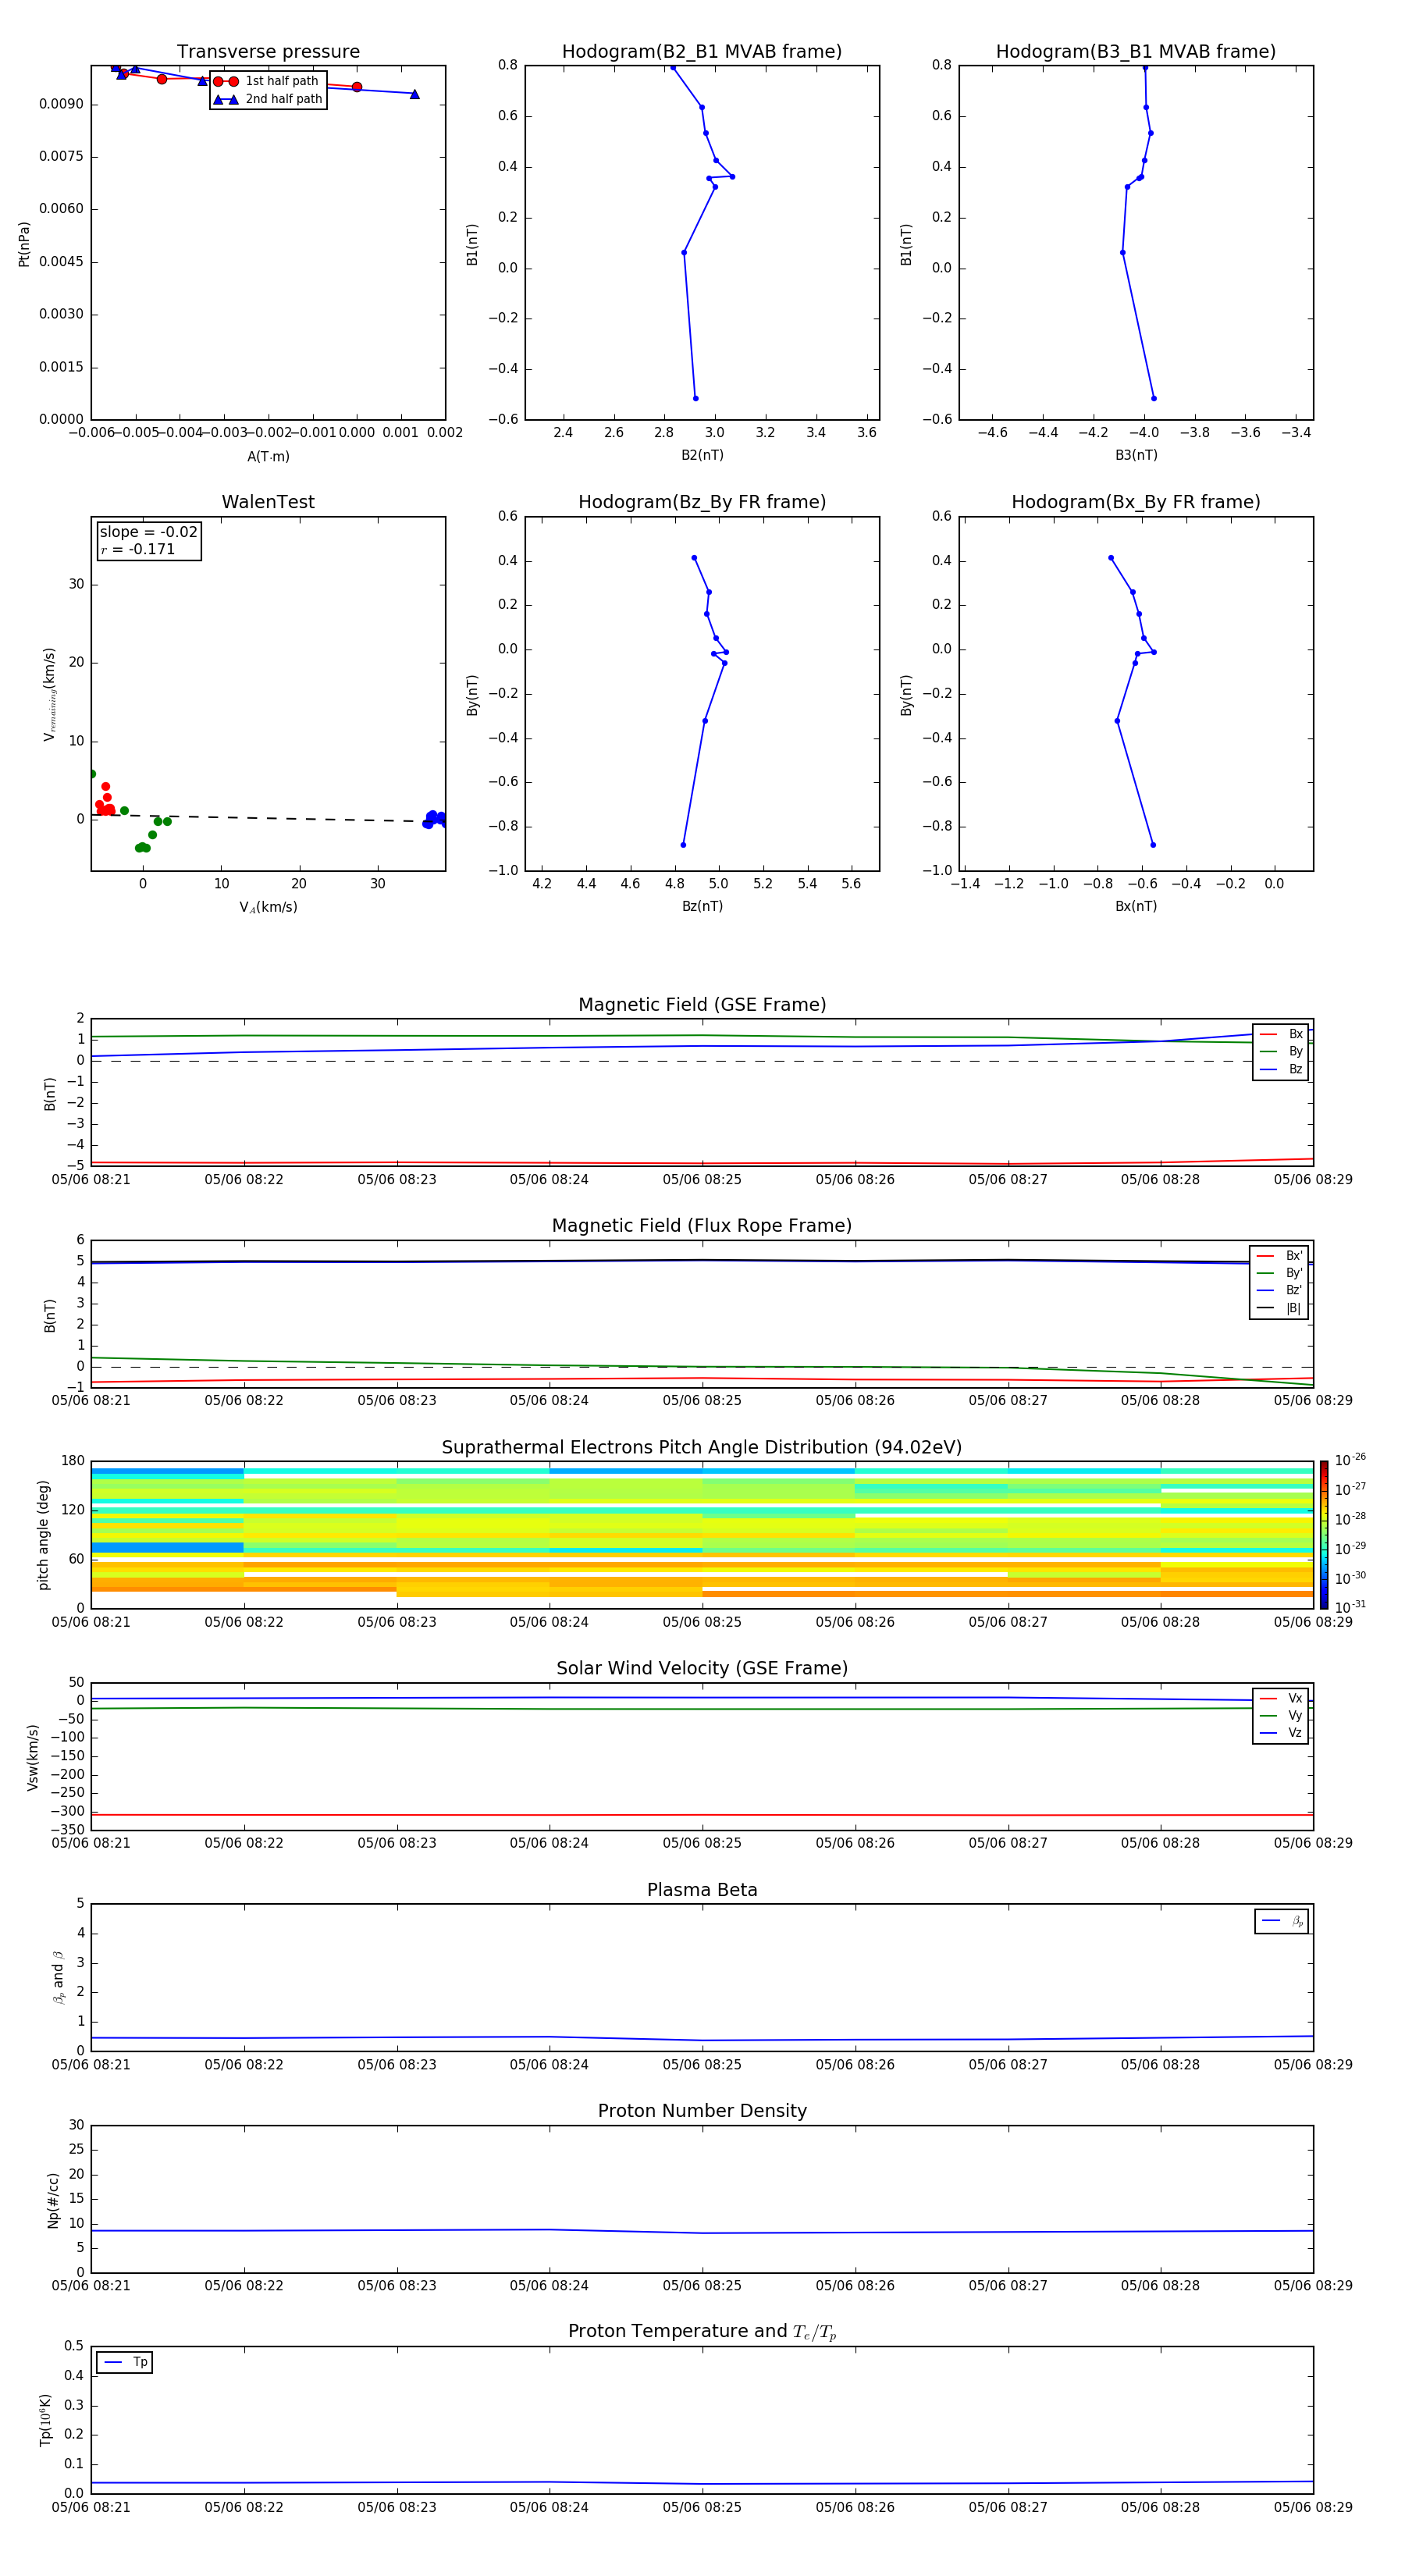Click the "Magnetic Field (Flux Rope Frame)" title
Screen dimensions: 1405x2576
pos(702,1226)
